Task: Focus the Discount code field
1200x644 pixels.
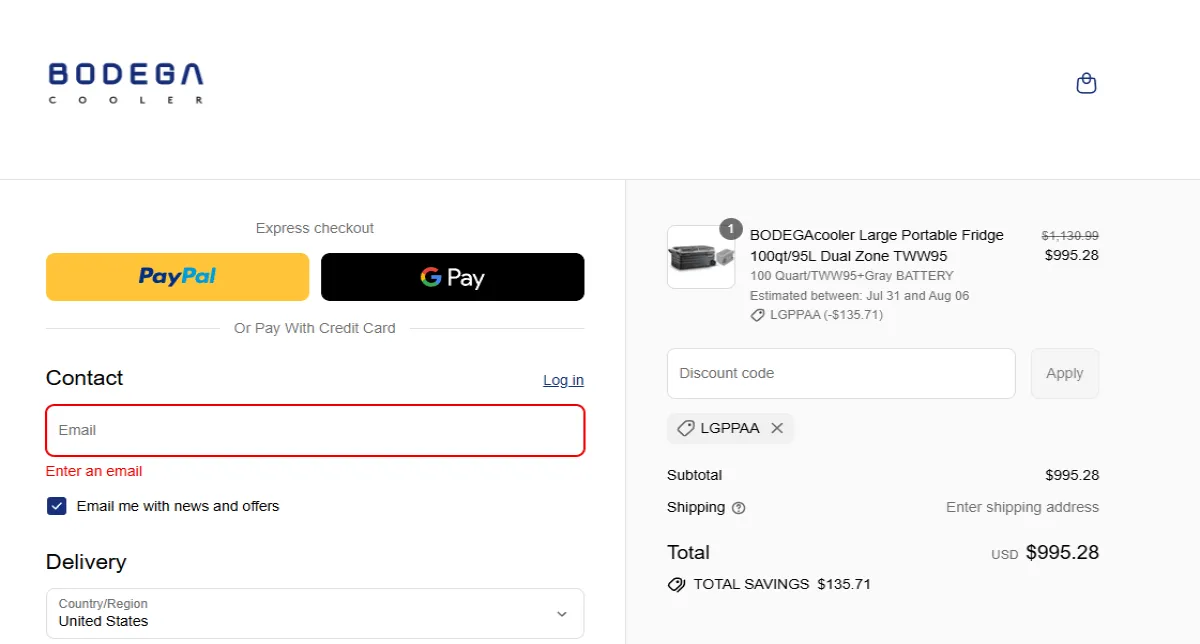Action: [841, 373]
